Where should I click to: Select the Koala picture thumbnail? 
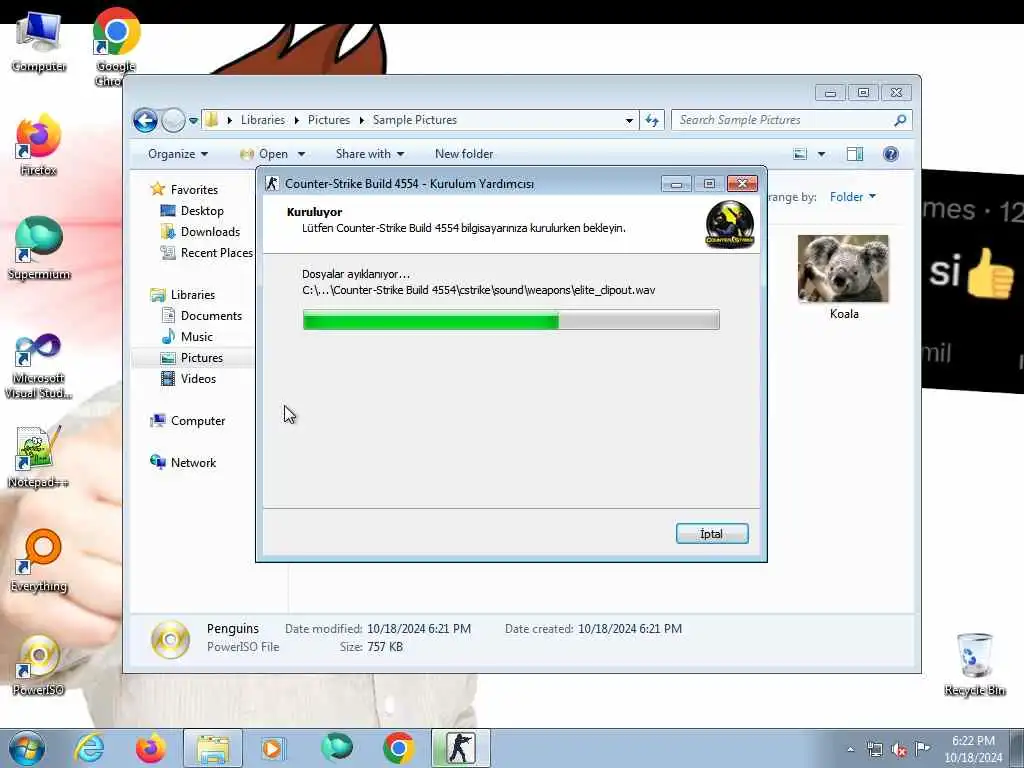(843, 269)
